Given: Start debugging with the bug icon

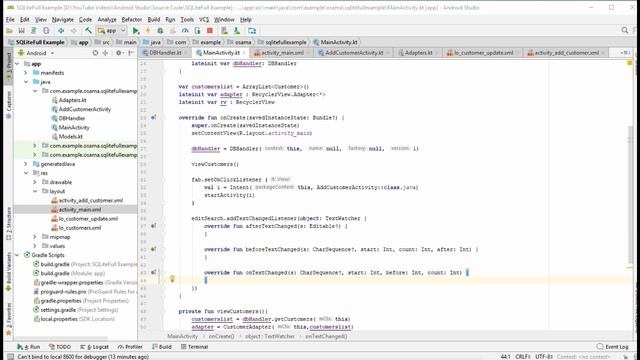Looking at the screenshot, I should 160,31.
